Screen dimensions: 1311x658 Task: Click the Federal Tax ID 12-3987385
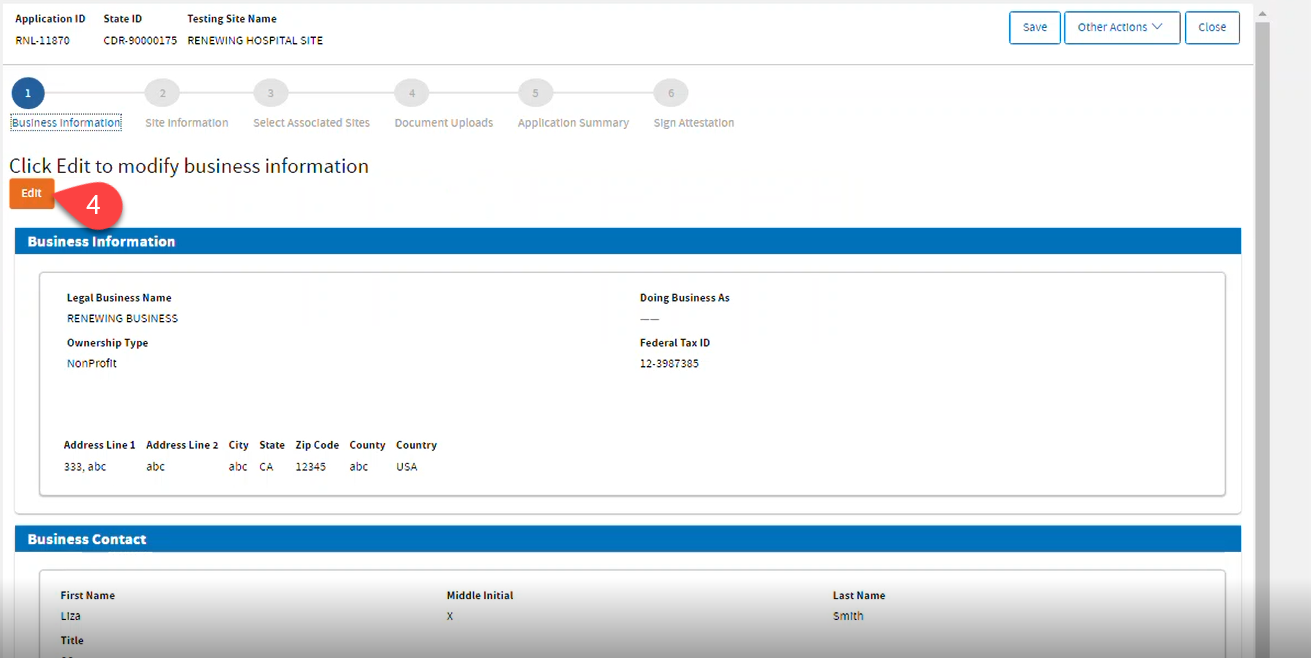pyautogui.click(x=669, y=364)
